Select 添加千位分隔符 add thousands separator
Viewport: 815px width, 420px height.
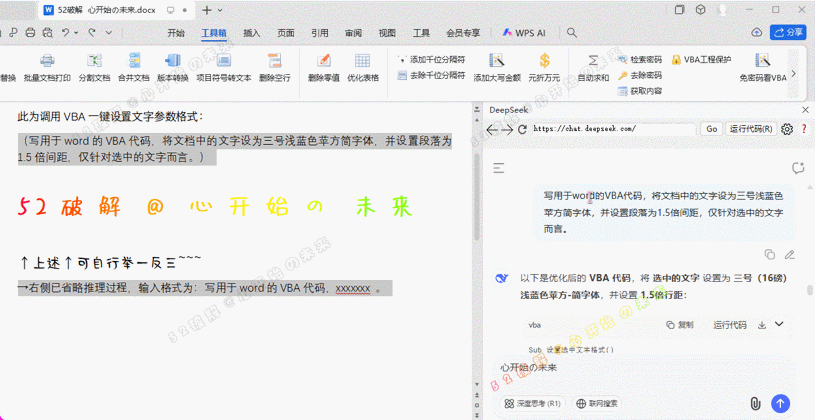click(x=431, y=60)
